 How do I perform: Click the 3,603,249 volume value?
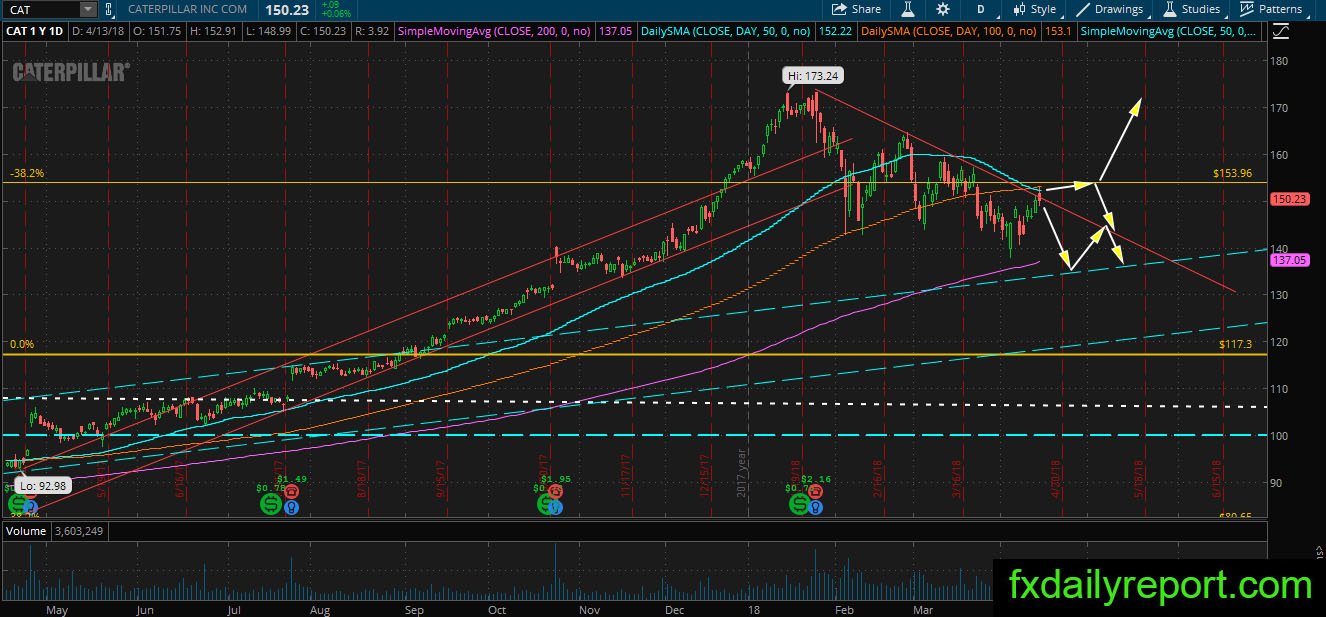(79, 531)
